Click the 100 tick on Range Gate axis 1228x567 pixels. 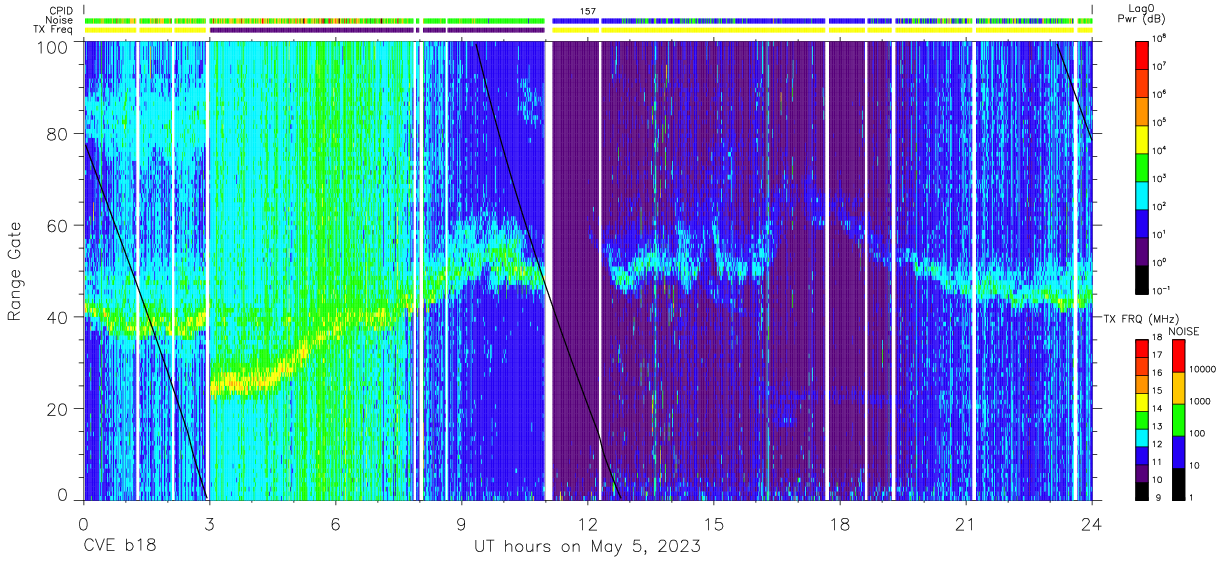[x=52, y=46]
